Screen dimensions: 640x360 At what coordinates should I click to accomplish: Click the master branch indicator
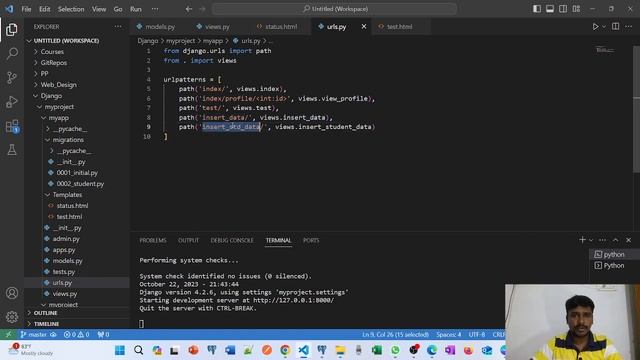click(38, 334)
